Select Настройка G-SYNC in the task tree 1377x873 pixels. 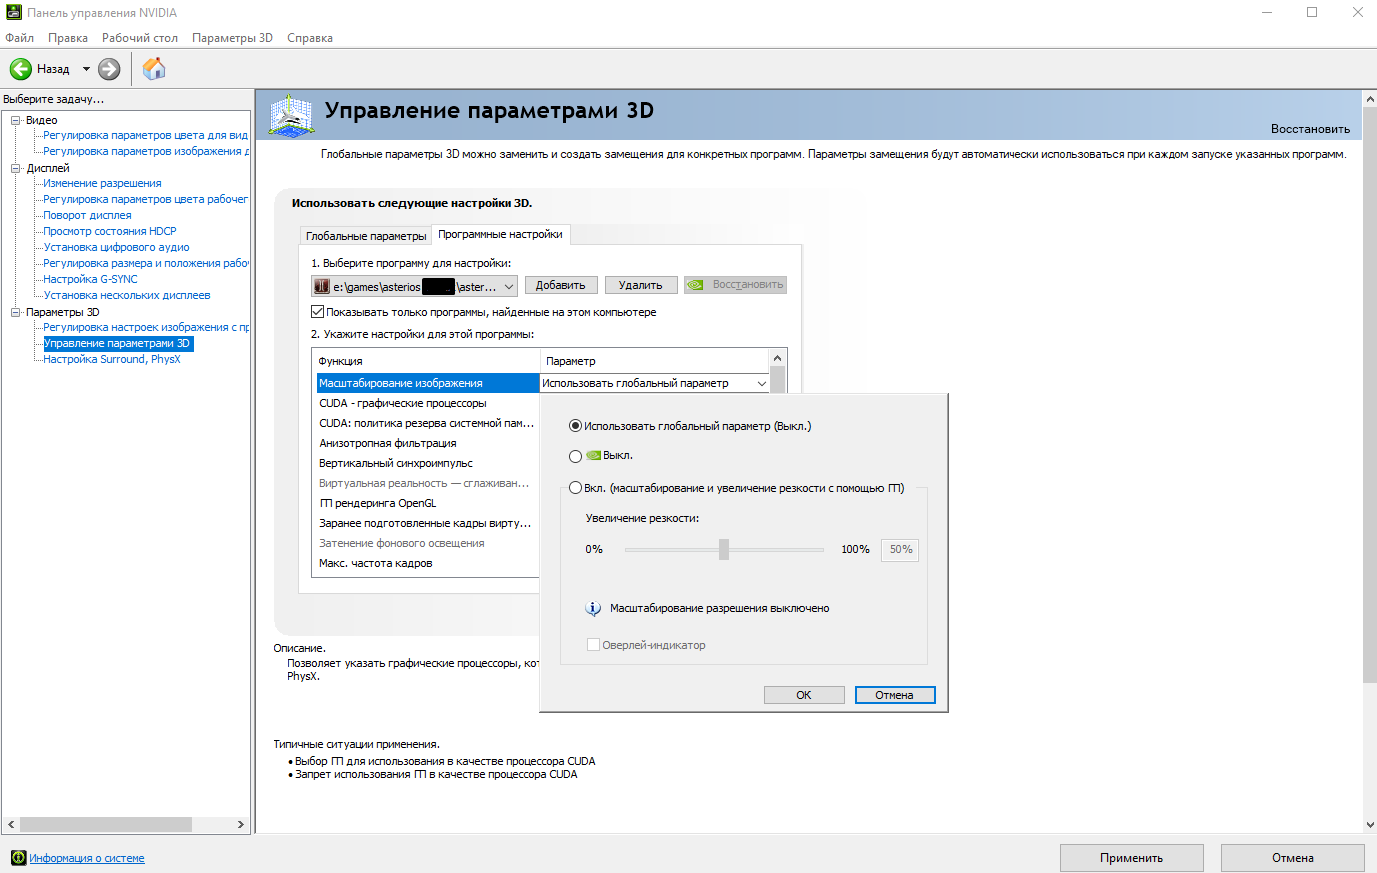(90, 279)
